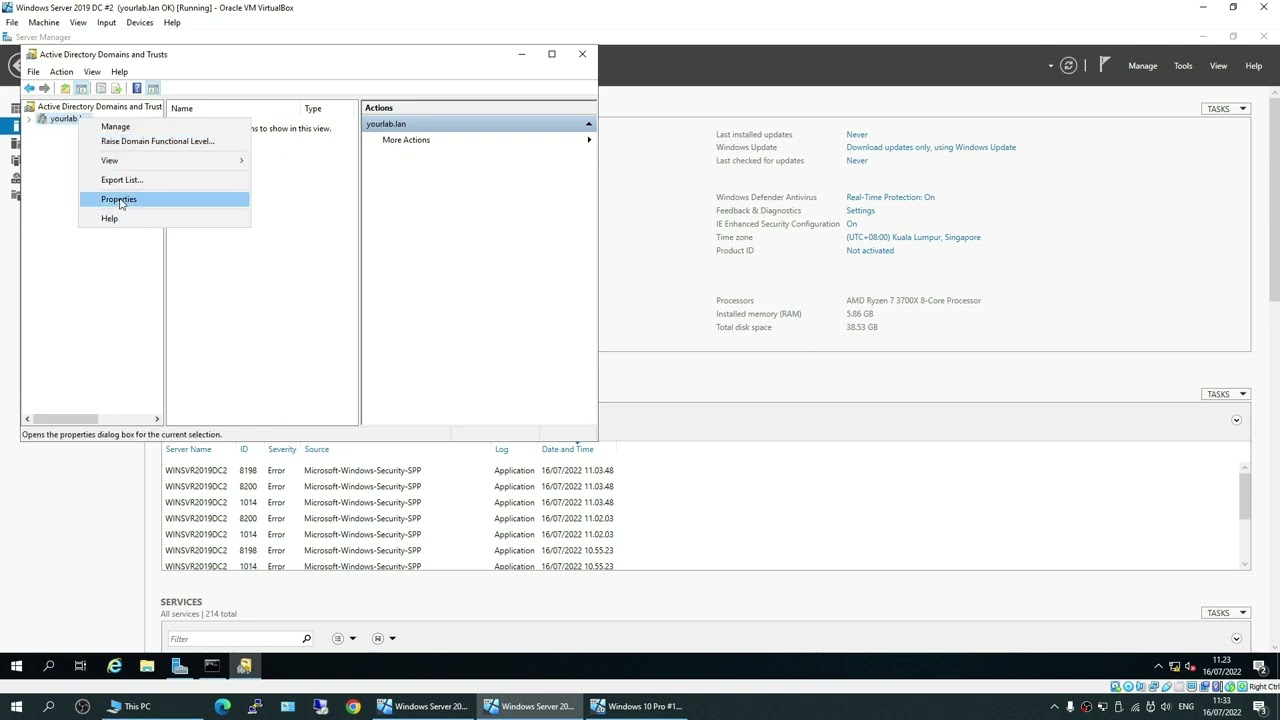Sort events by Date and Time column

(x=567, y=449)
